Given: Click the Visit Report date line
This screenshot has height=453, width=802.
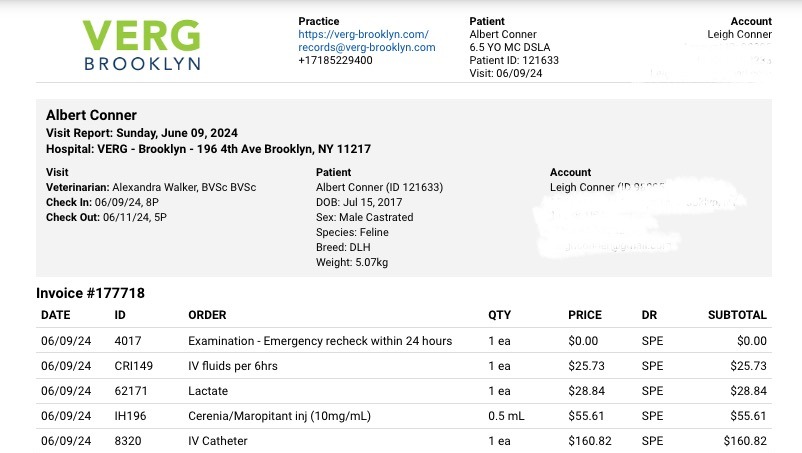Looking at the screenshot, I should 142,133.
